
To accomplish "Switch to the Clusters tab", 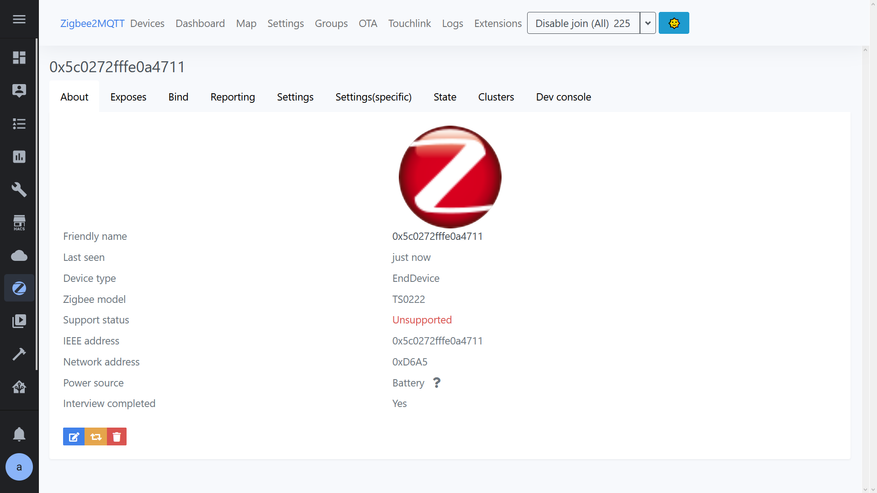I will click(x=496, y=97).
